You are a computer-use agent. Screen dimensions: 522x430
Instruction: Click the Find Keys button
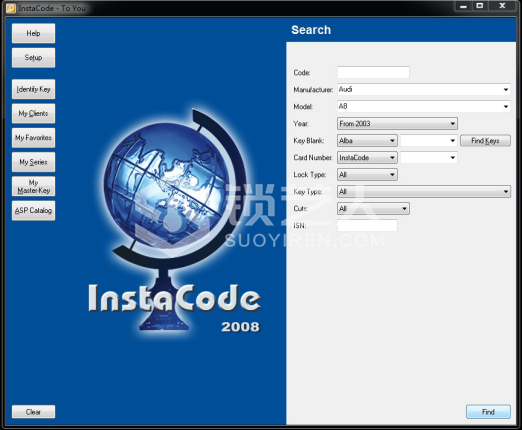pos(485,141)
